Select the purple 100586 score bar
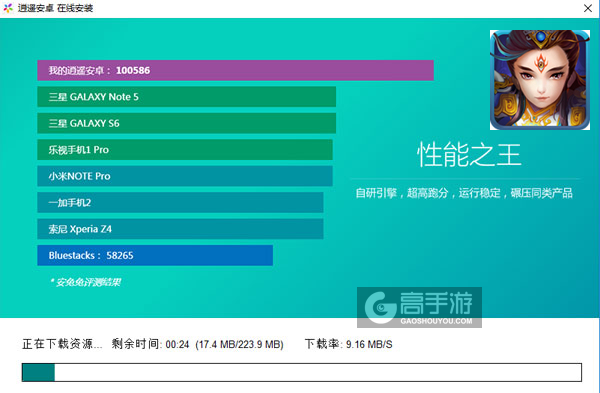The height and width of the screenshot is (393, 600). tap(235, 70)
